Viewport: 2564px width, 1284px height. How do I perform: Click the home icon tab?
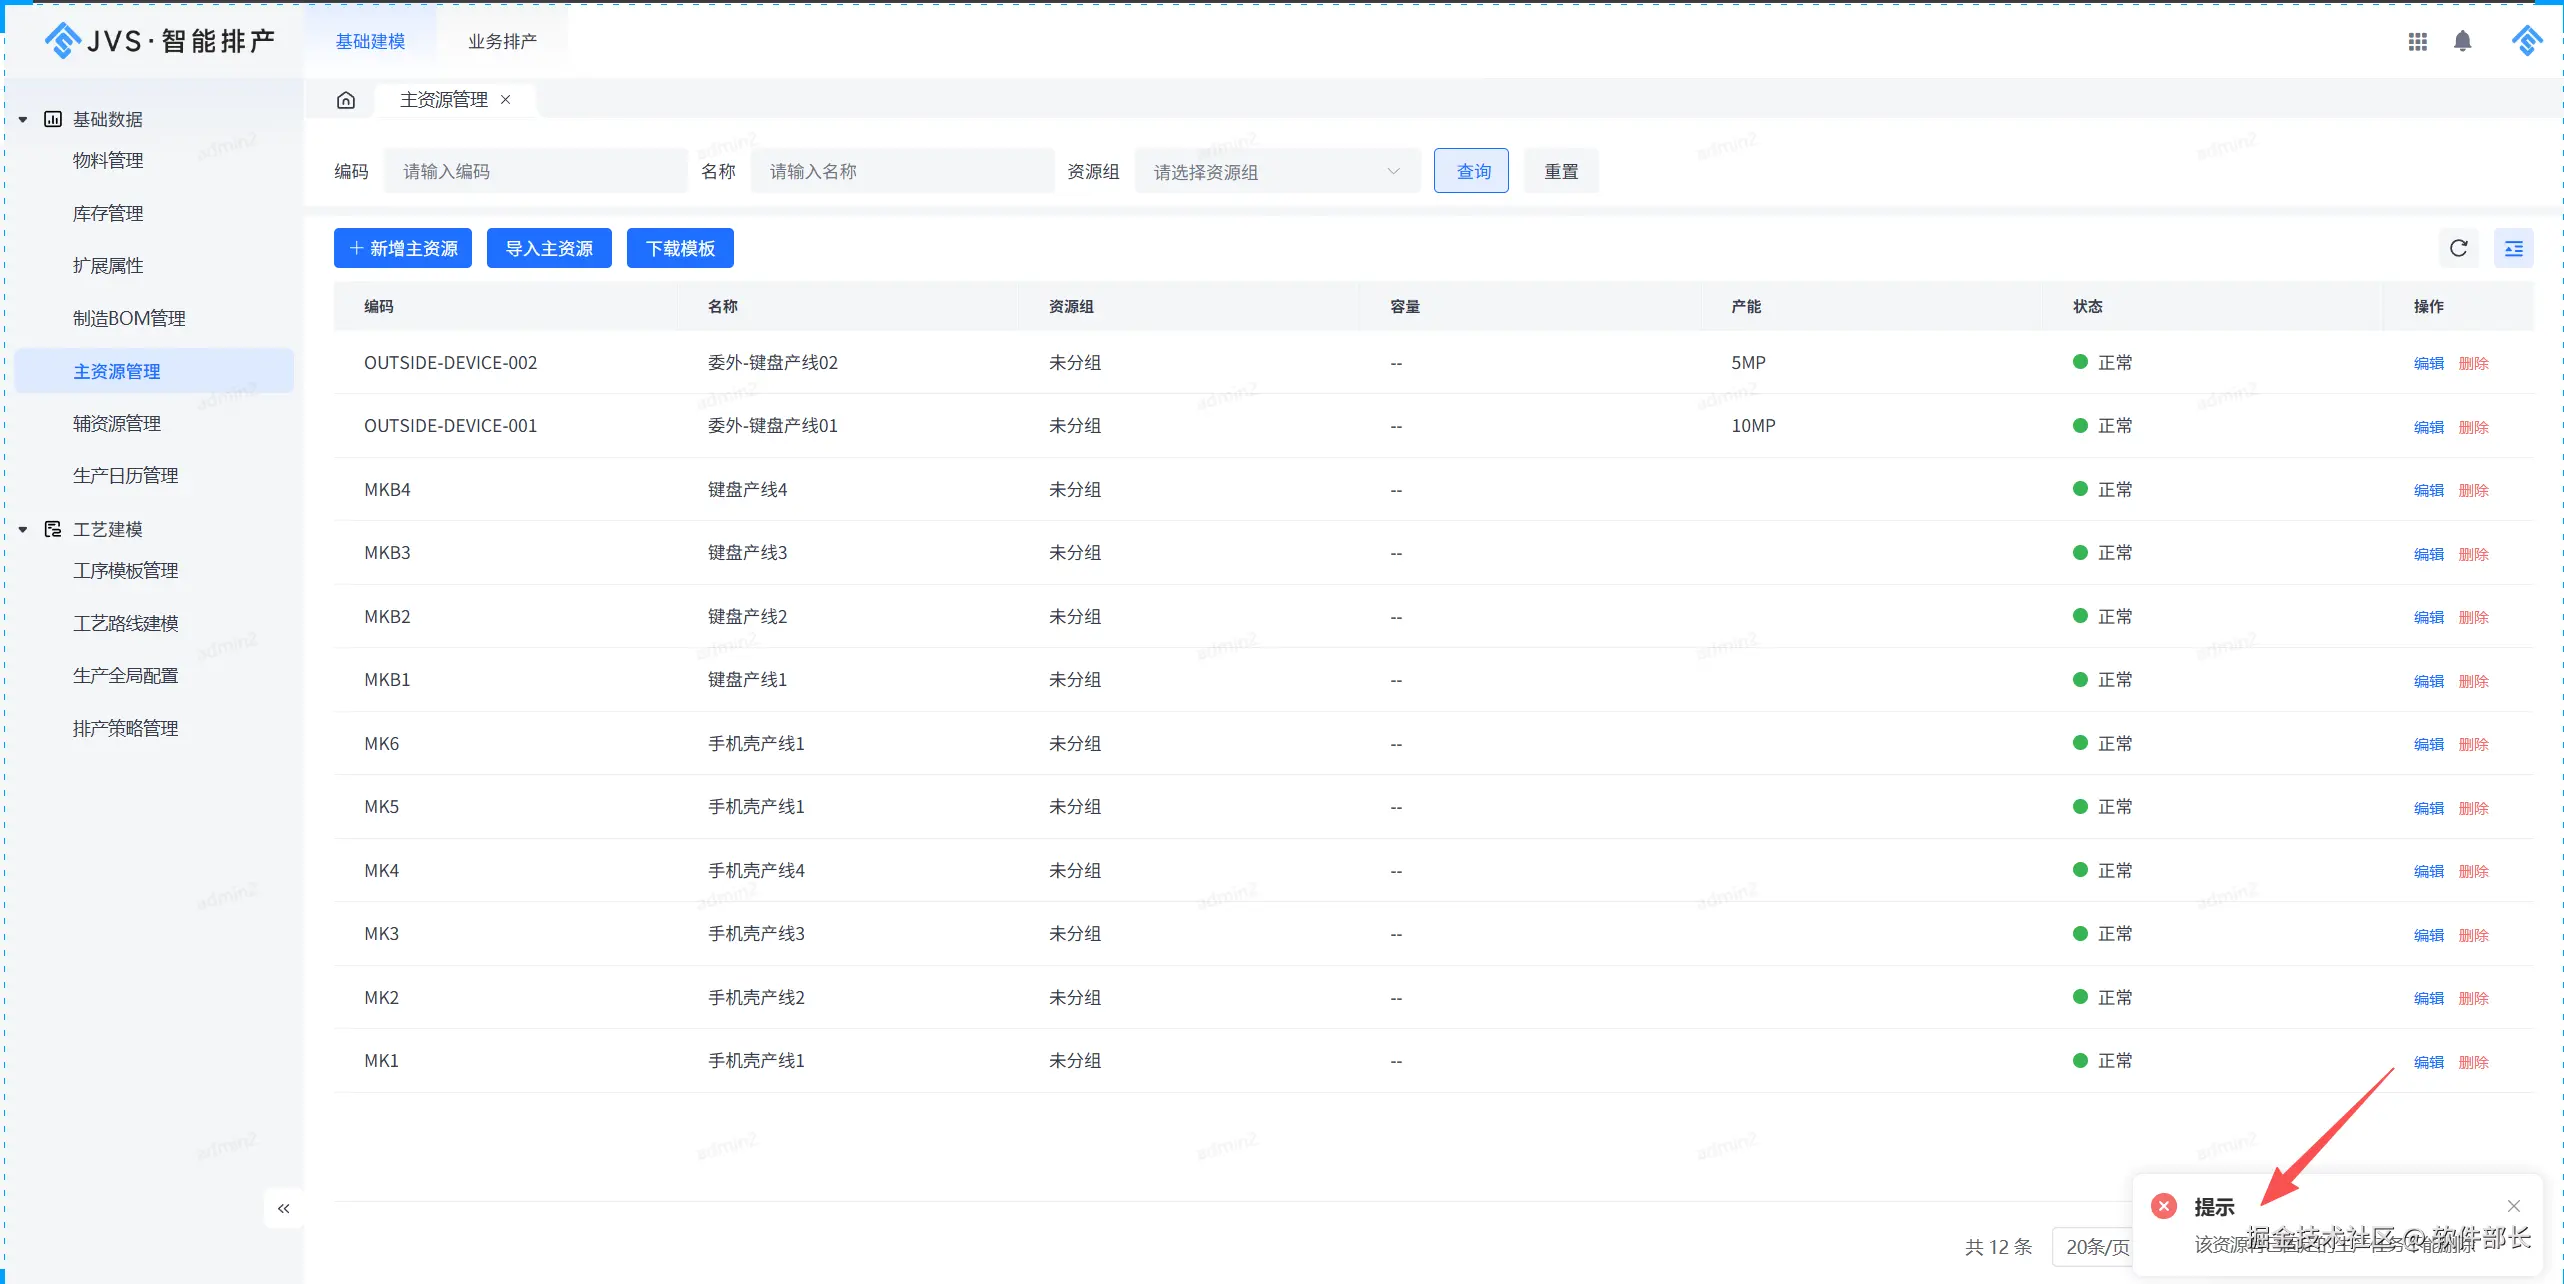point(346,100)
